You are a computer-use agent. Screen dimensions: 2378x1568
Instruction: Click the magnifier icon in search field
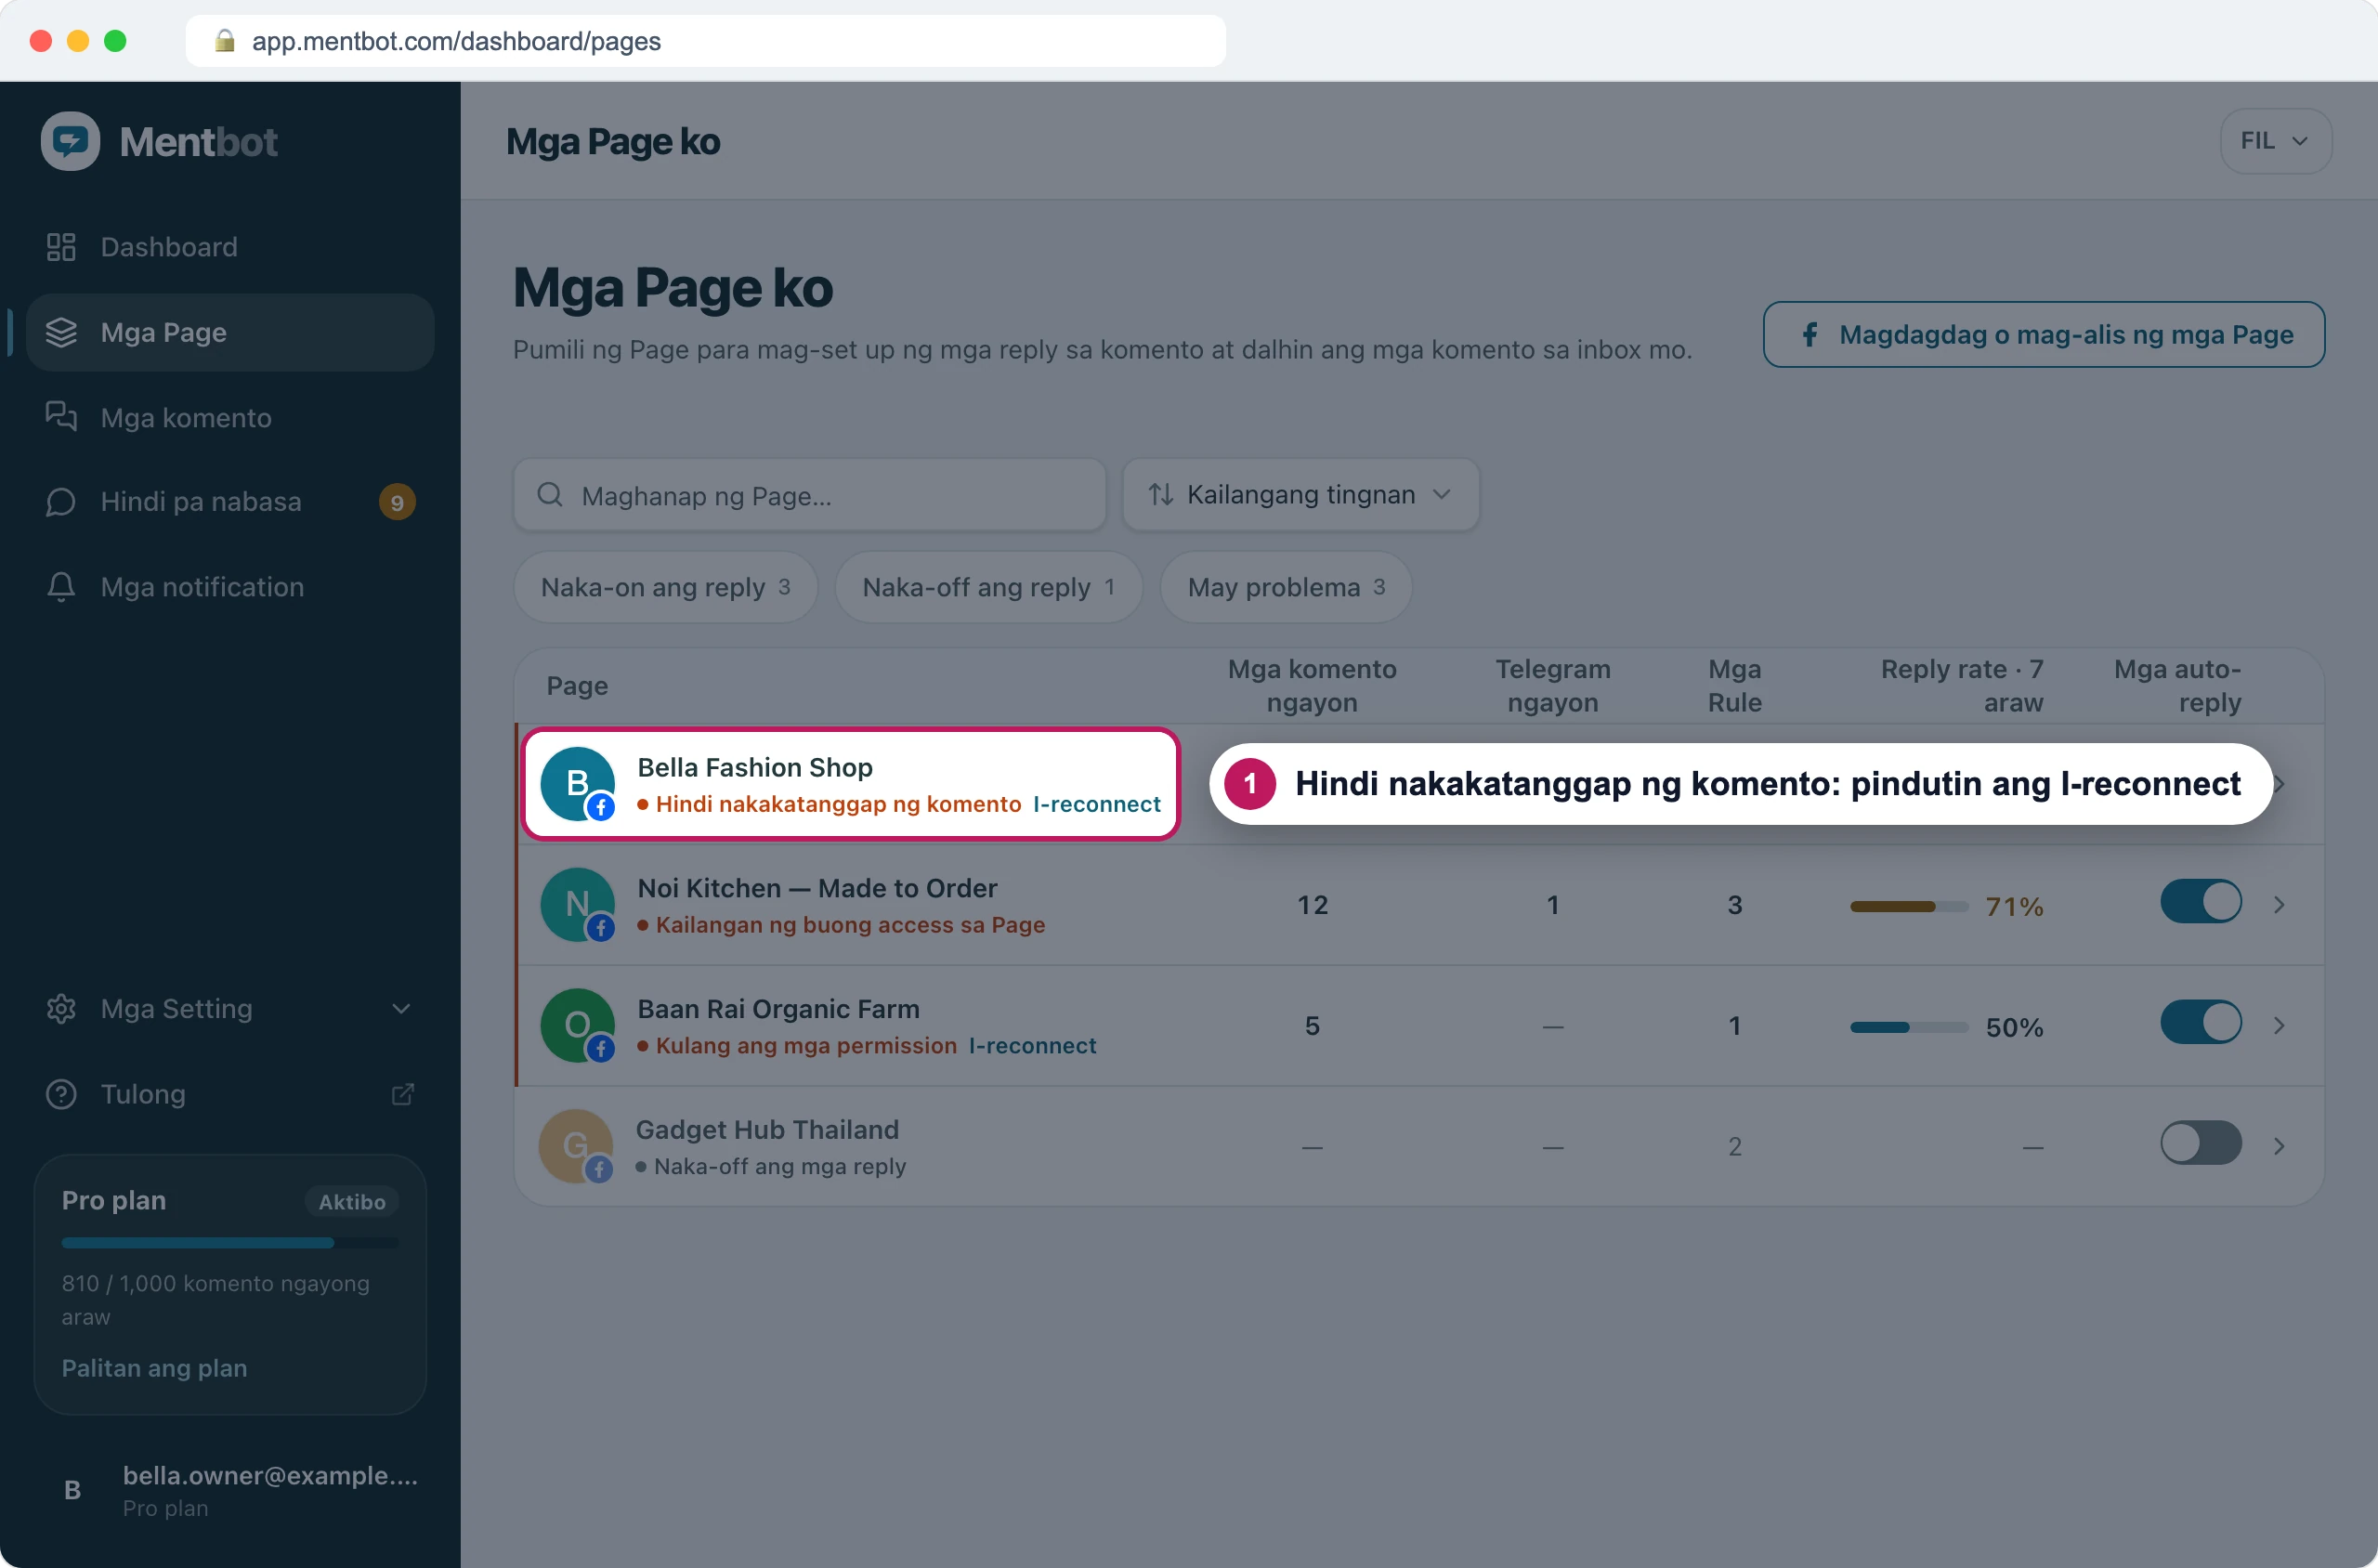[x=550, y=494]
